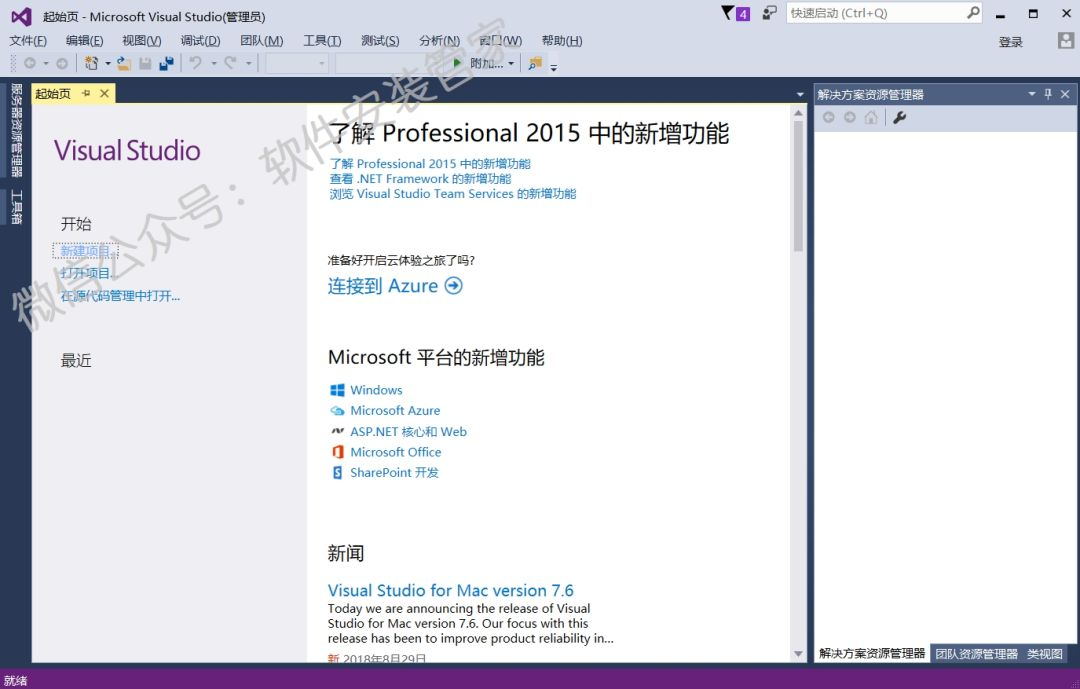Image resolution: width=1080 pixels, height=689 pixels.
Task: Open the Undo history dropdown arrow
Action: click(x=214, y=63)
